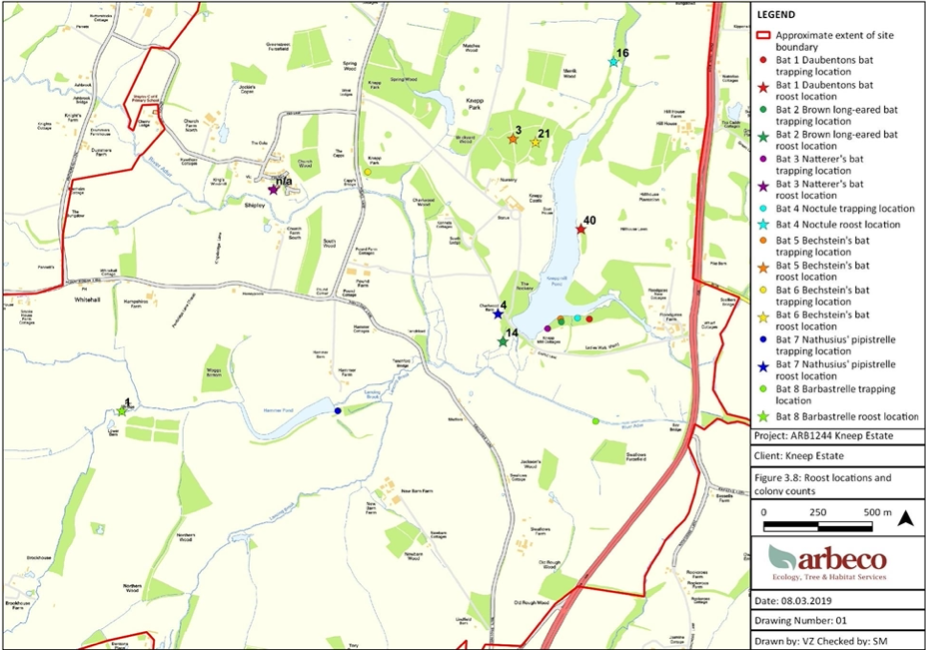
Task: Select the light green Barbastrelle roost star labeled 1
Action: point(122,410)
